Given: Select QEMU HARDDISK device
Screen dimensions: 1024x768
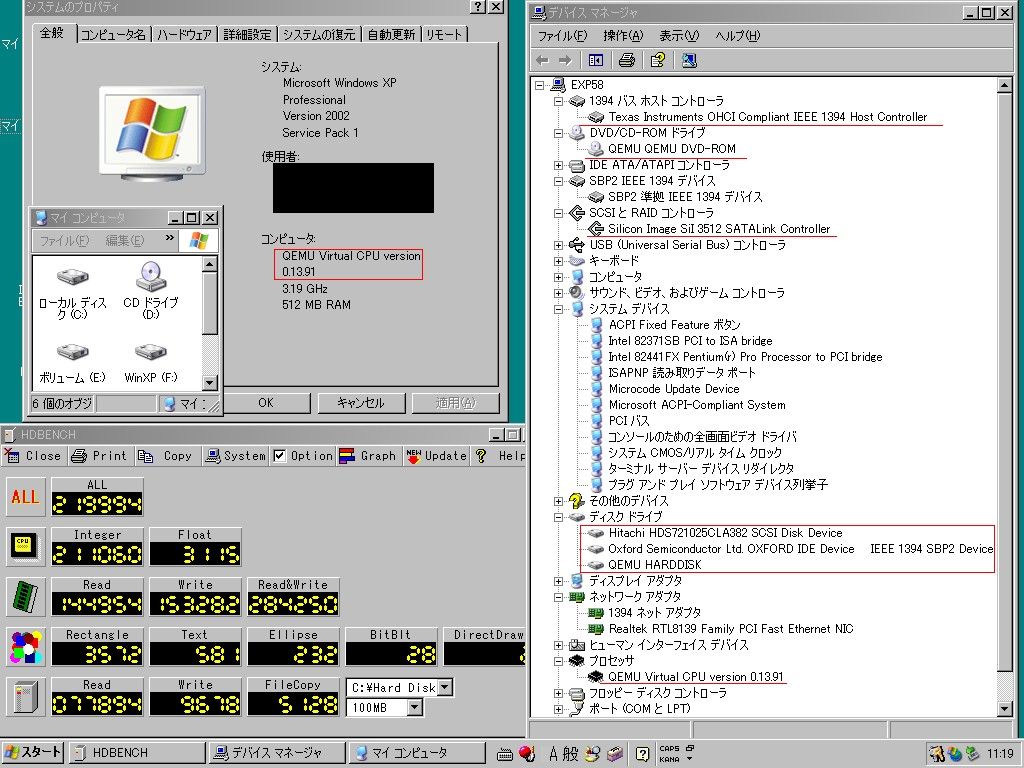Looking at the screenshot, I should pos(654,565).
